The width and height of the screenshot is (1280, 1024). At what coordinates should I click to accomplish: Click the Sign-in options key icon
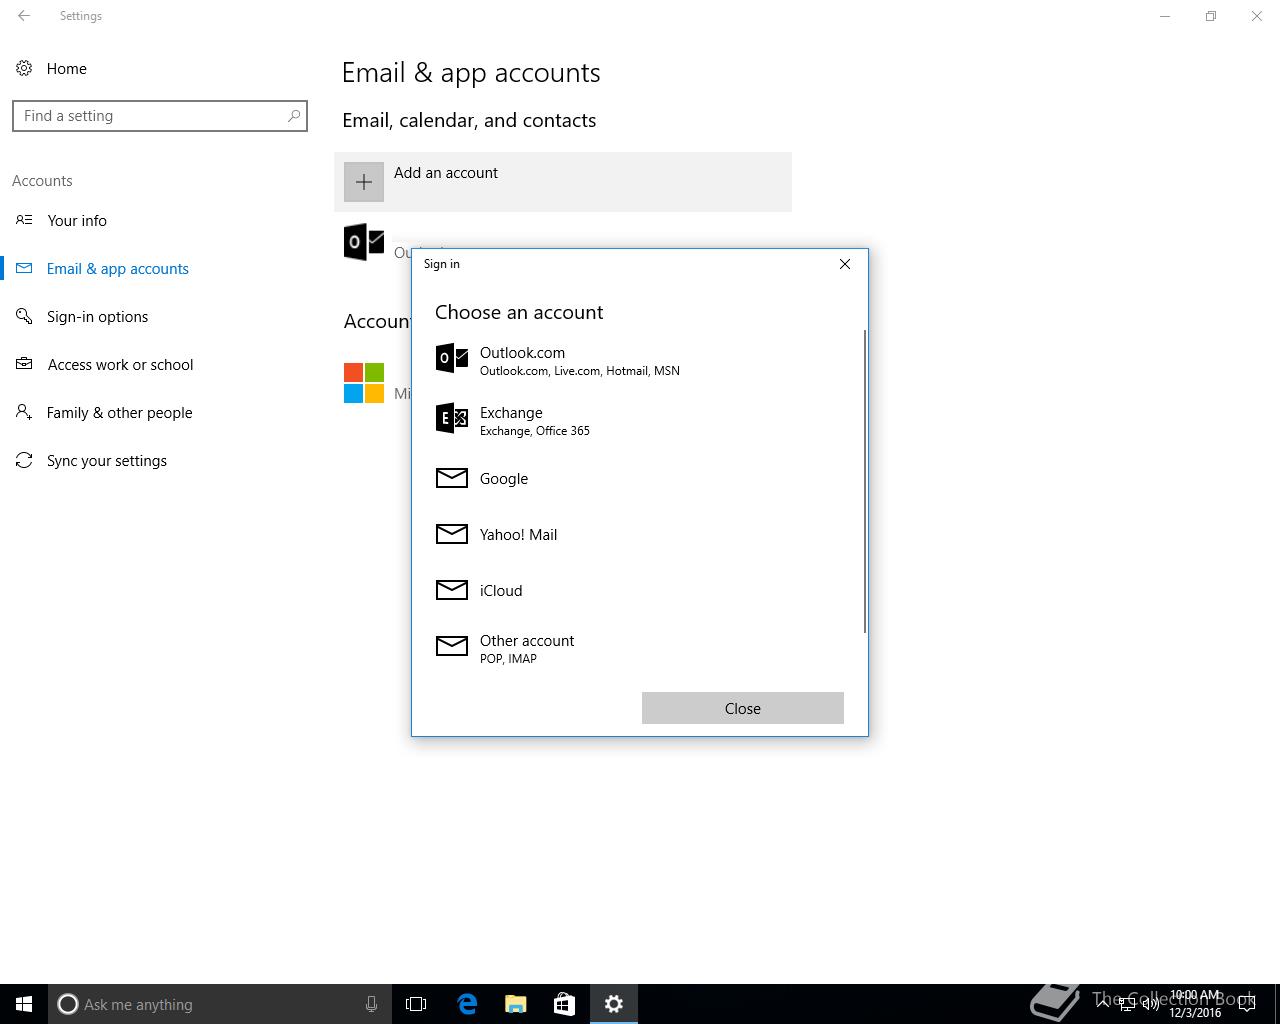click(24, 316)
